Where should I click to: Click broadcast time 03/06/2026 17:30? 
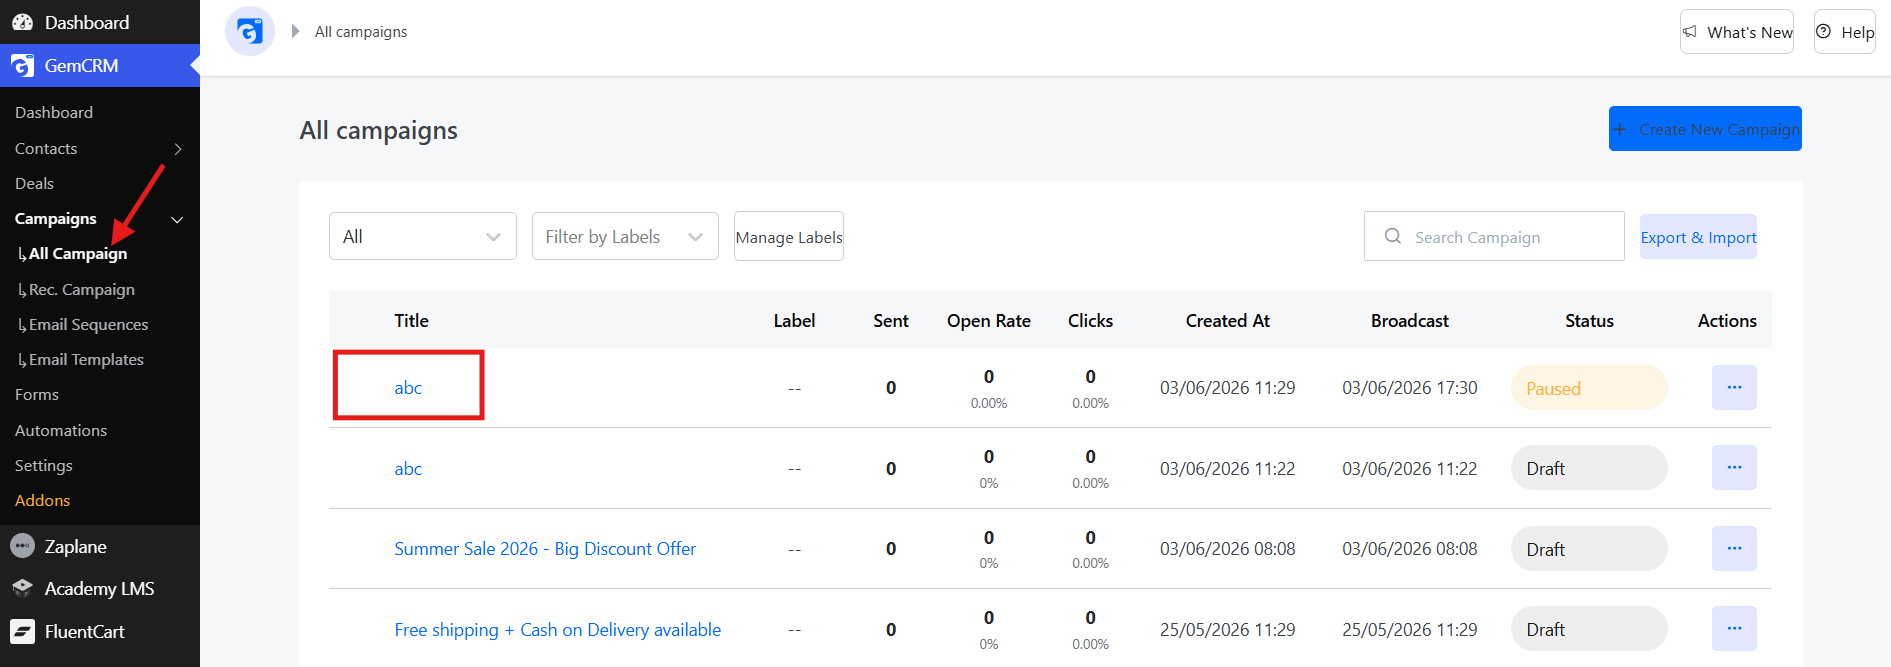1410,388
